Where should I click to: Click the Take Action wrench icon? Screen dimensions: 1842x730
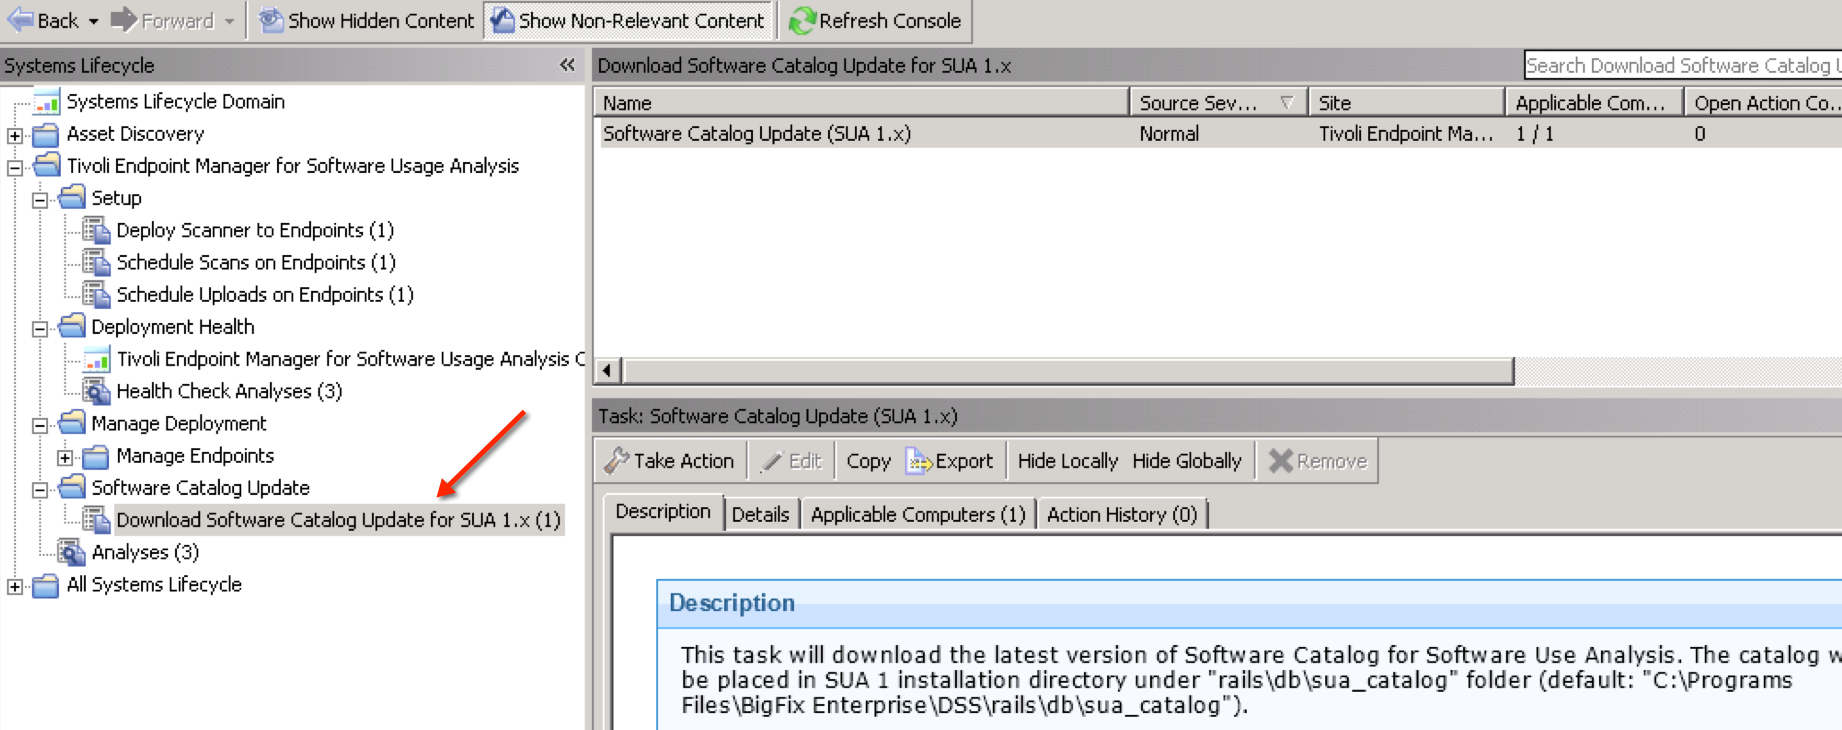(x=616, y=461)
